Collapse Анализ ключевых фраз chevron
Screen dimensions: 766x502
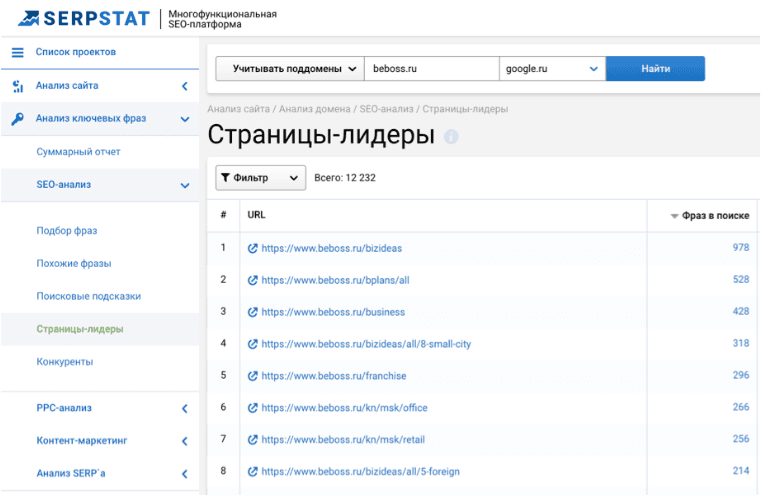[x=185, y=119]
